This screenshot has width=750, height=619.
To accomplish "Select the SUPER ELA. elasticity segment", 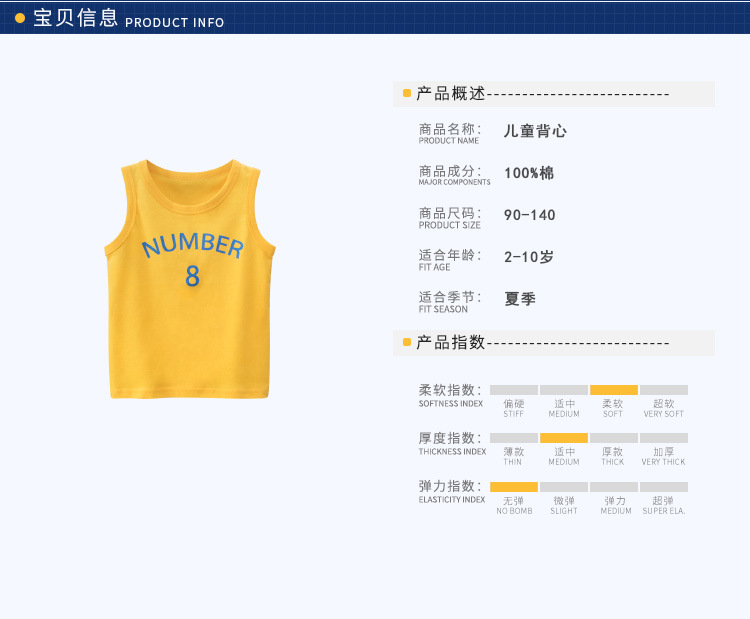I will point(664,487).
